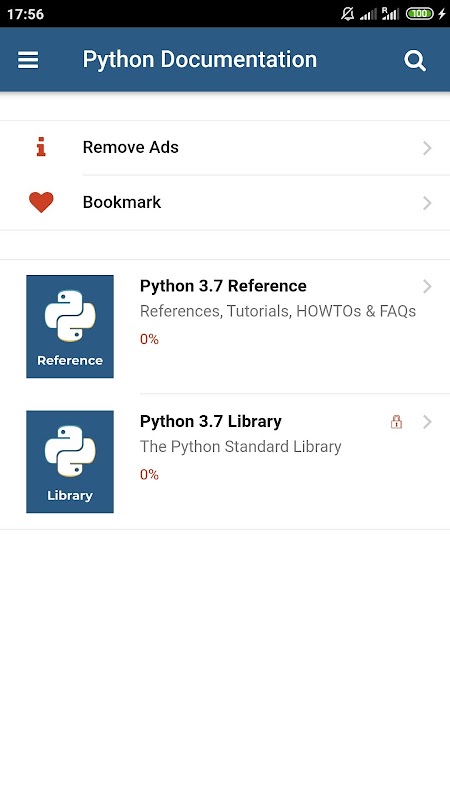Select the Bookmark menu entry
450x800 pixels.
(x=225, y=203)
